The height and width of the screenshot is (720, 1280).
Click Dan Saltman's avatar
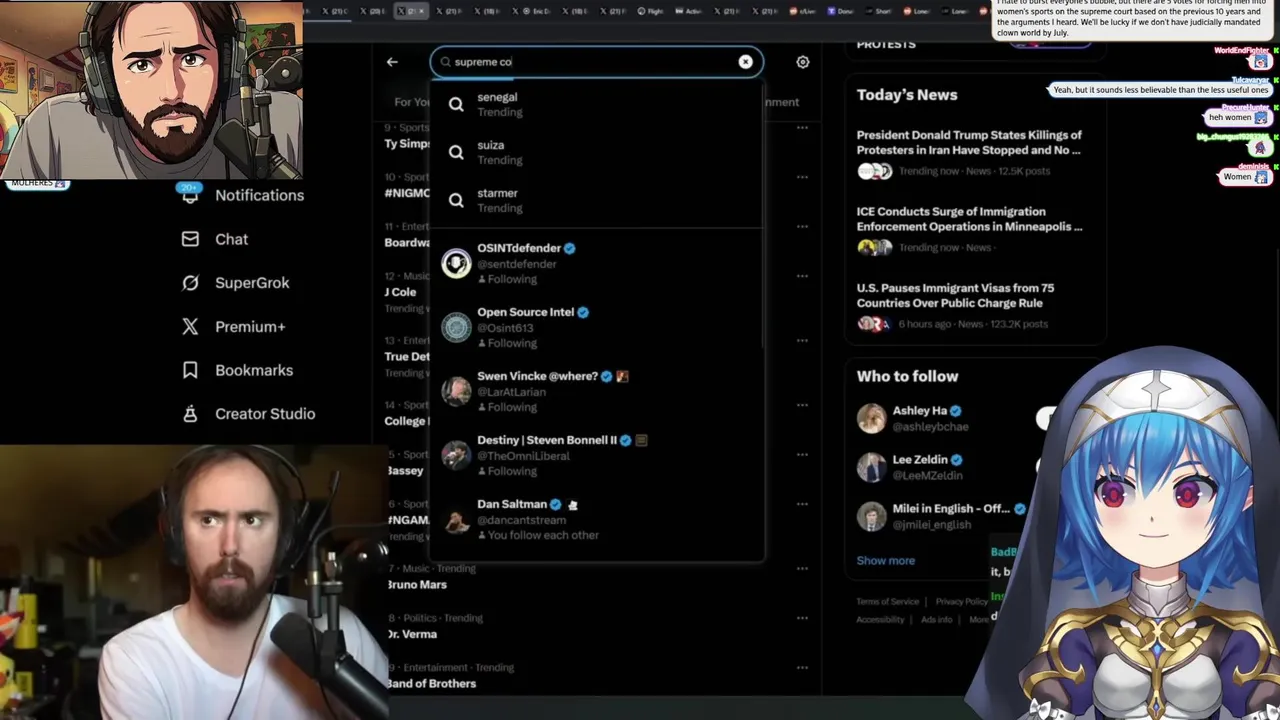pyautogui.click(x=456, y=519)
